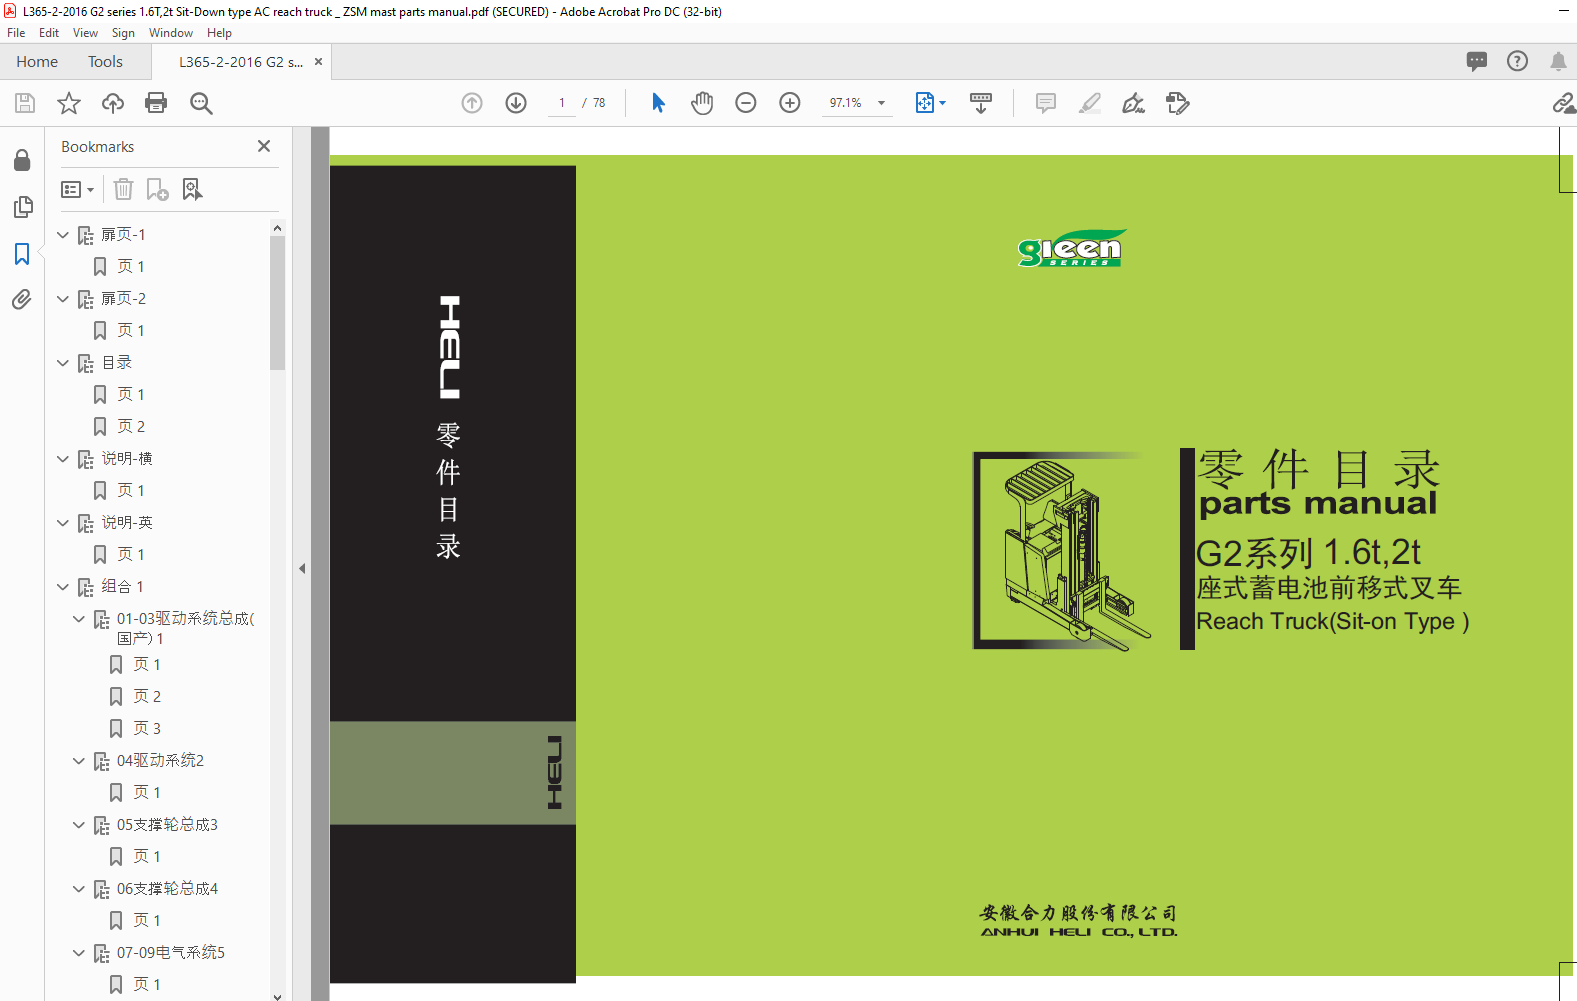Collapse the 目录 bookmark
This screenshot has height=1001, width=1577.
tap(63, 363)
